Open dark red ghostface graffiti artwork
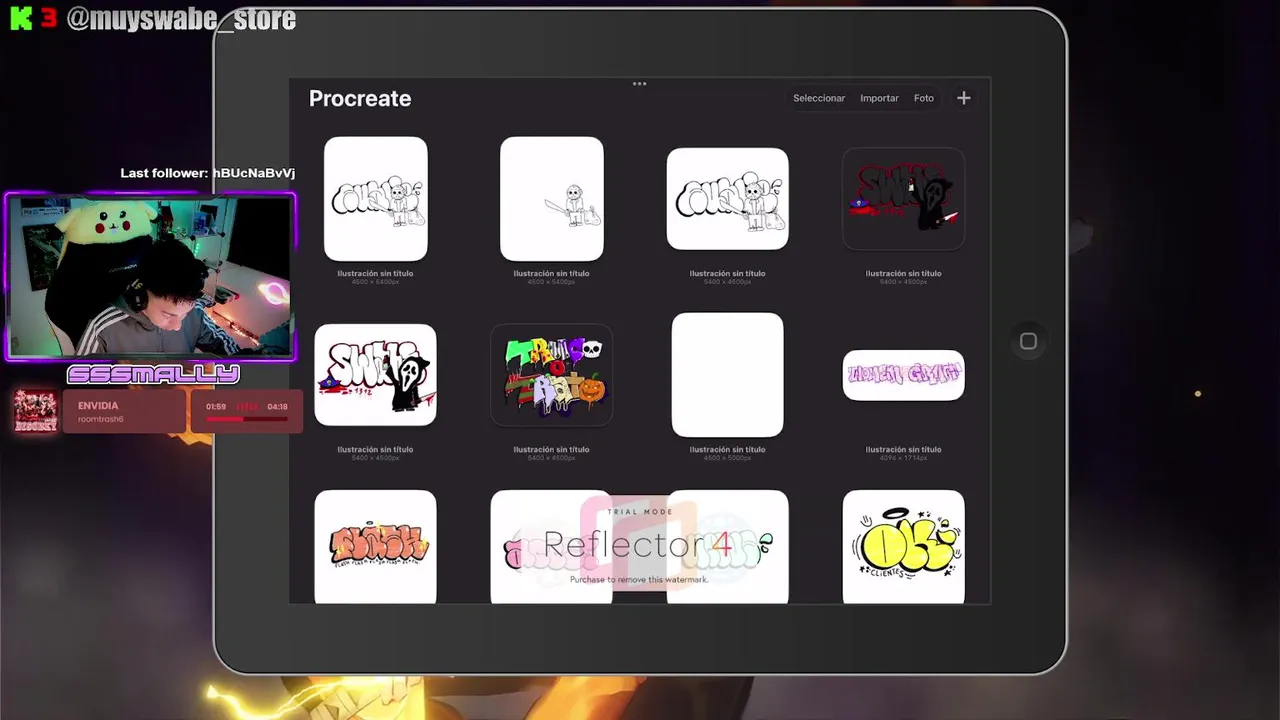The width and height of the screenshot is (1280, 720). coord(904,199)
